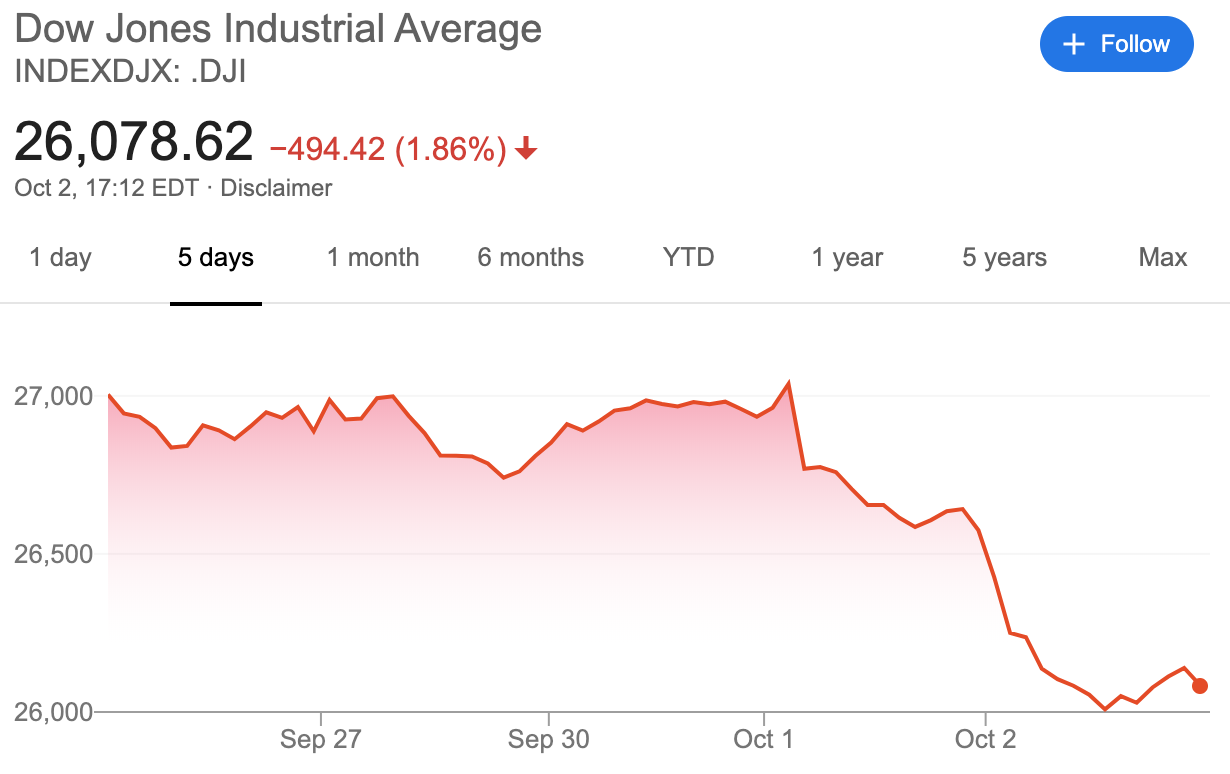Show the 1 month chart range
Screen dimensions: 1230x774
(x=373, y=257)
